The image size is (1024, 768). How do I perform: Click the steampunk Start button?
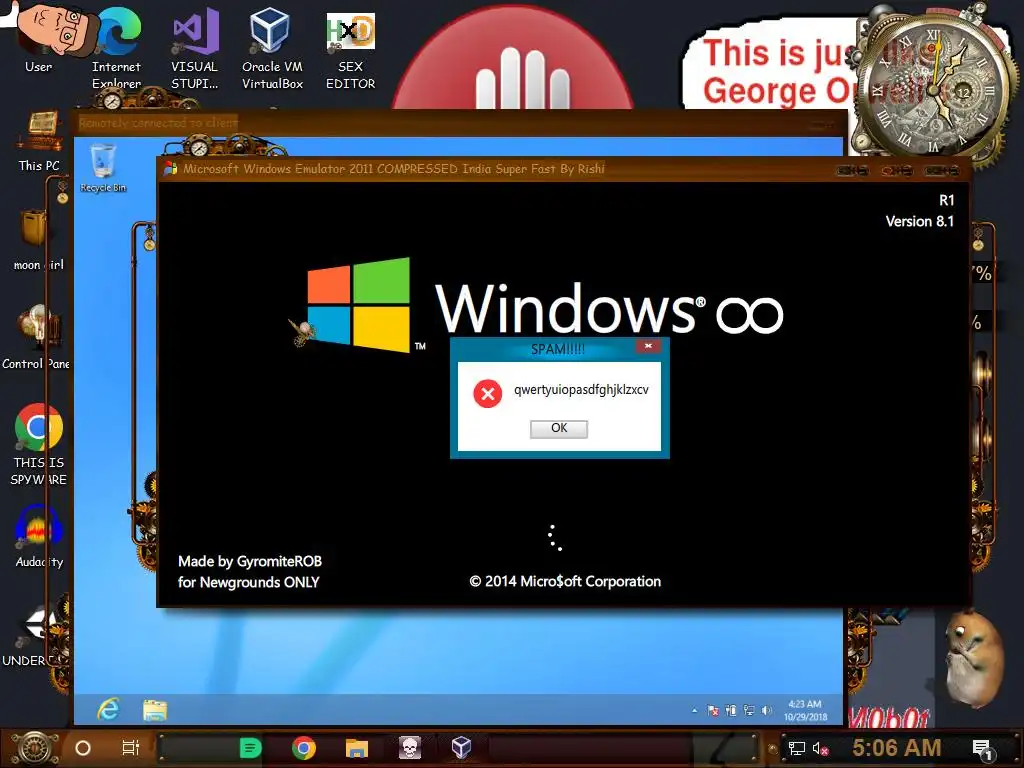(x=34, y=748)
